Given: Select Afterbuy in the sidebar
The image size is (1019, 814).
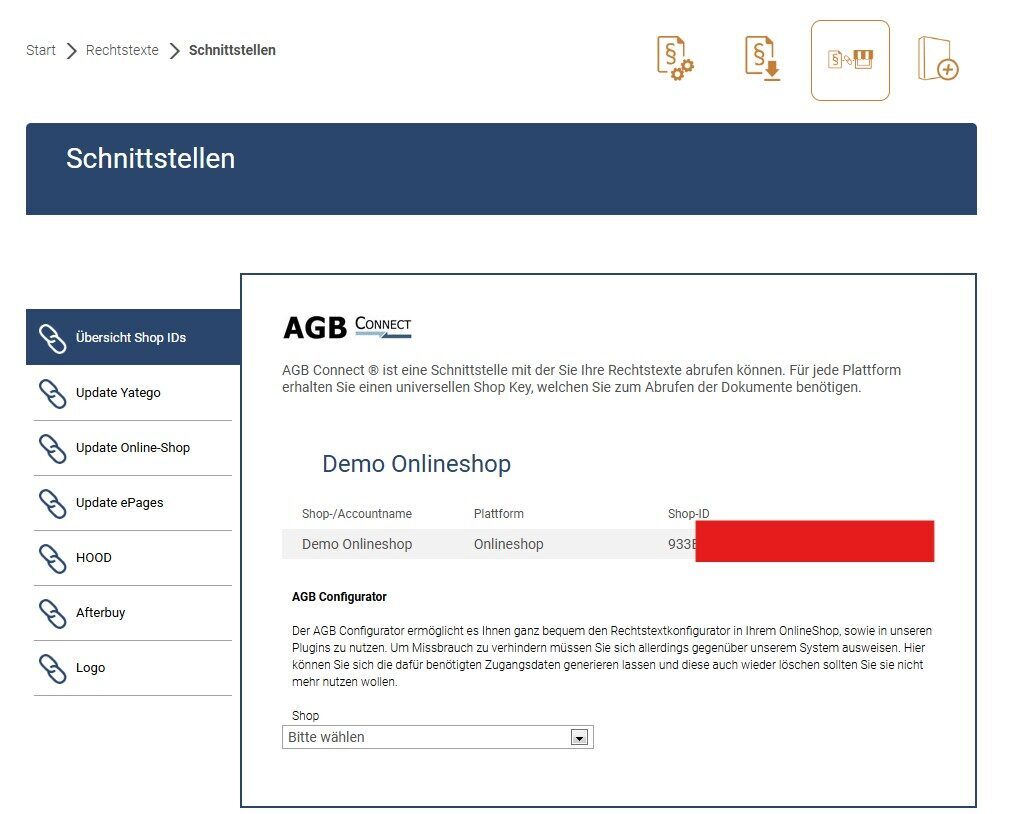Looking at the screenshot, I should point(133,613).
